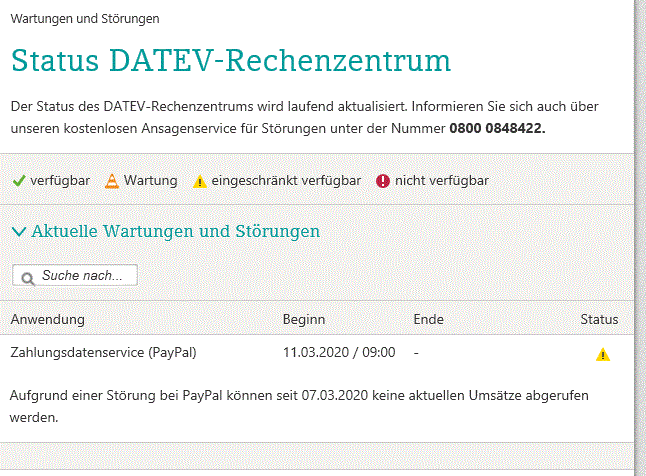
Task: Click the Wartungen und Störungen breadcrumb
Action: (85, 19)
